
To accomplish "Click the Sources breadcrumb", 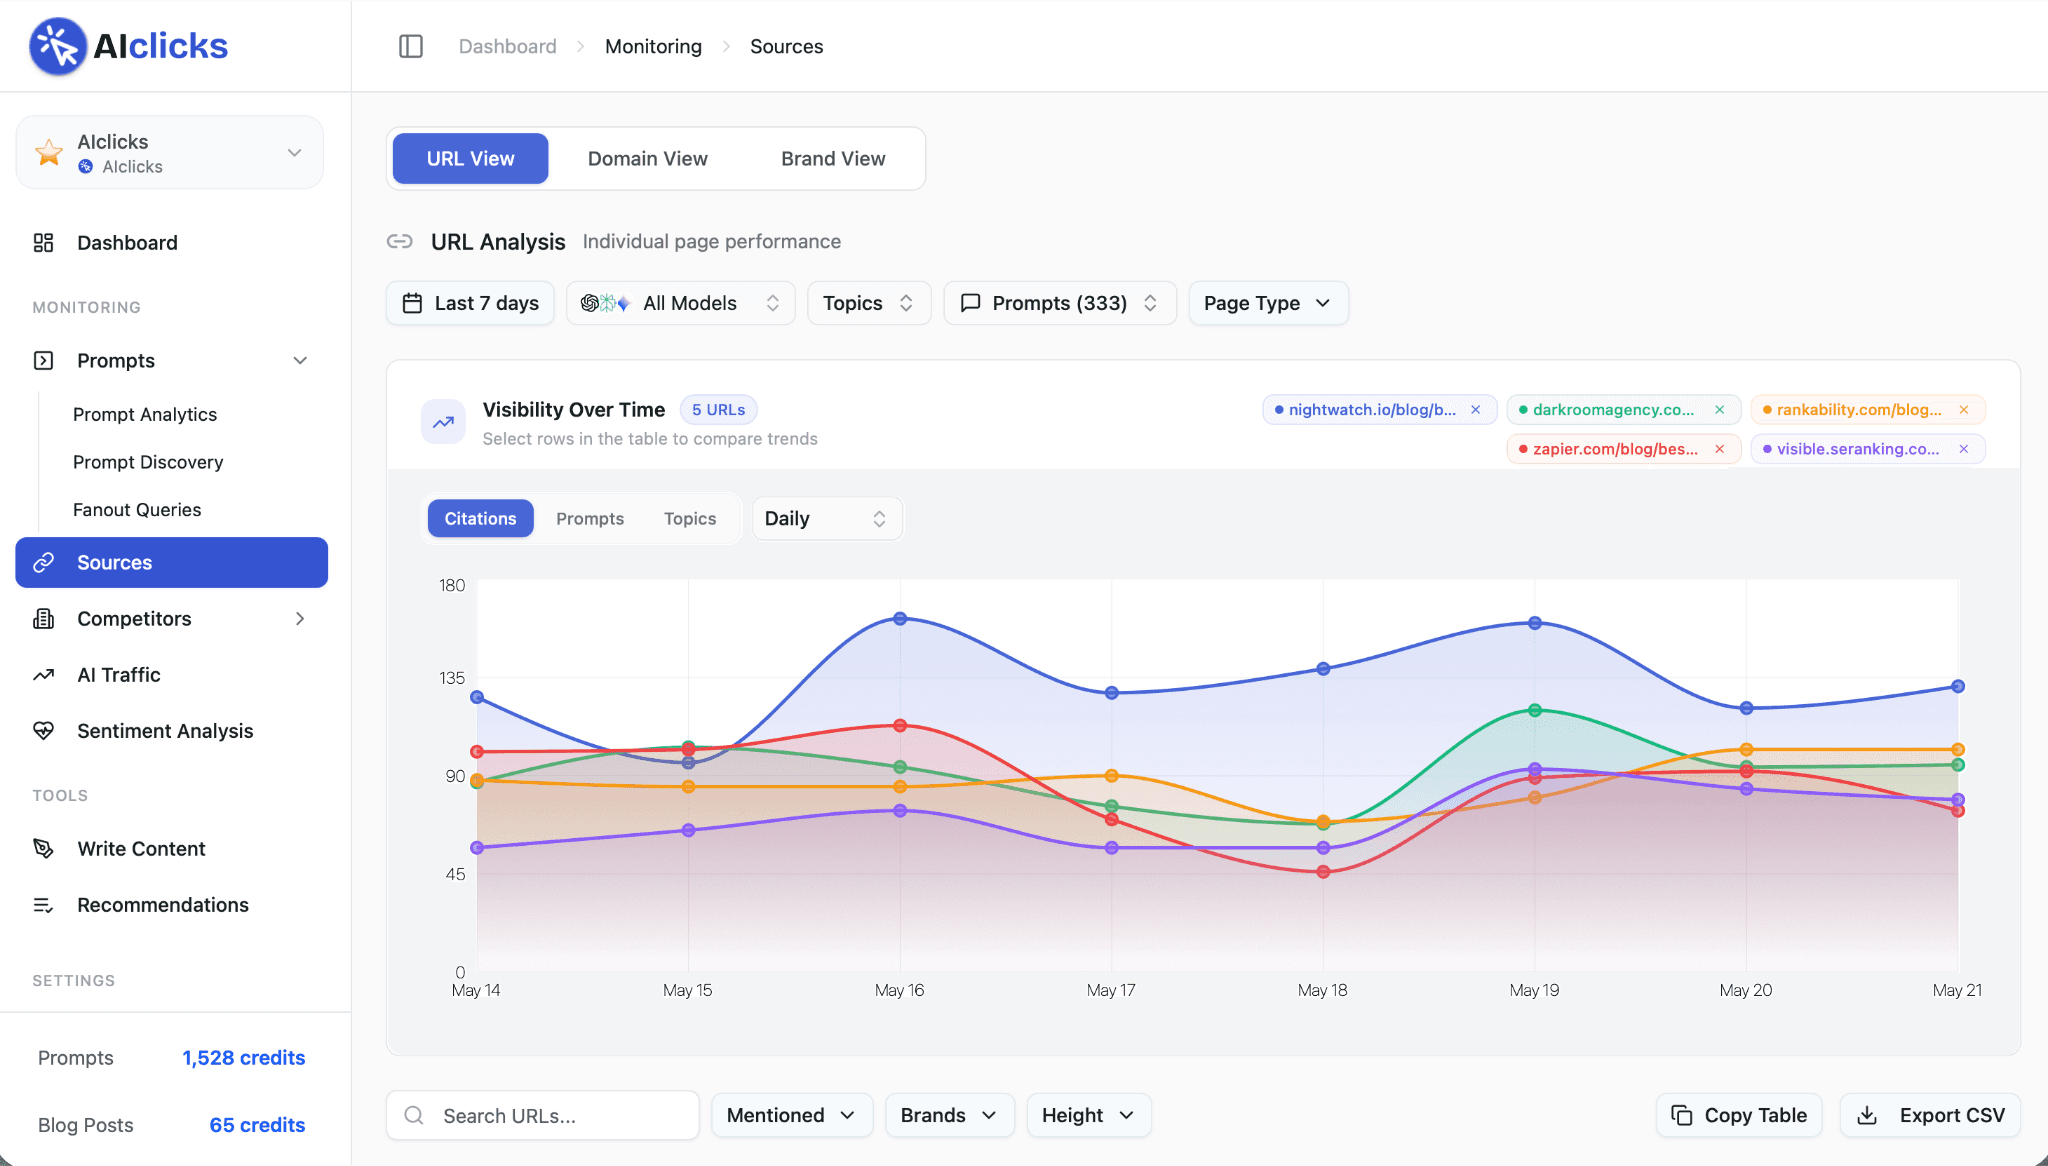I will click(x=787, y=46).
